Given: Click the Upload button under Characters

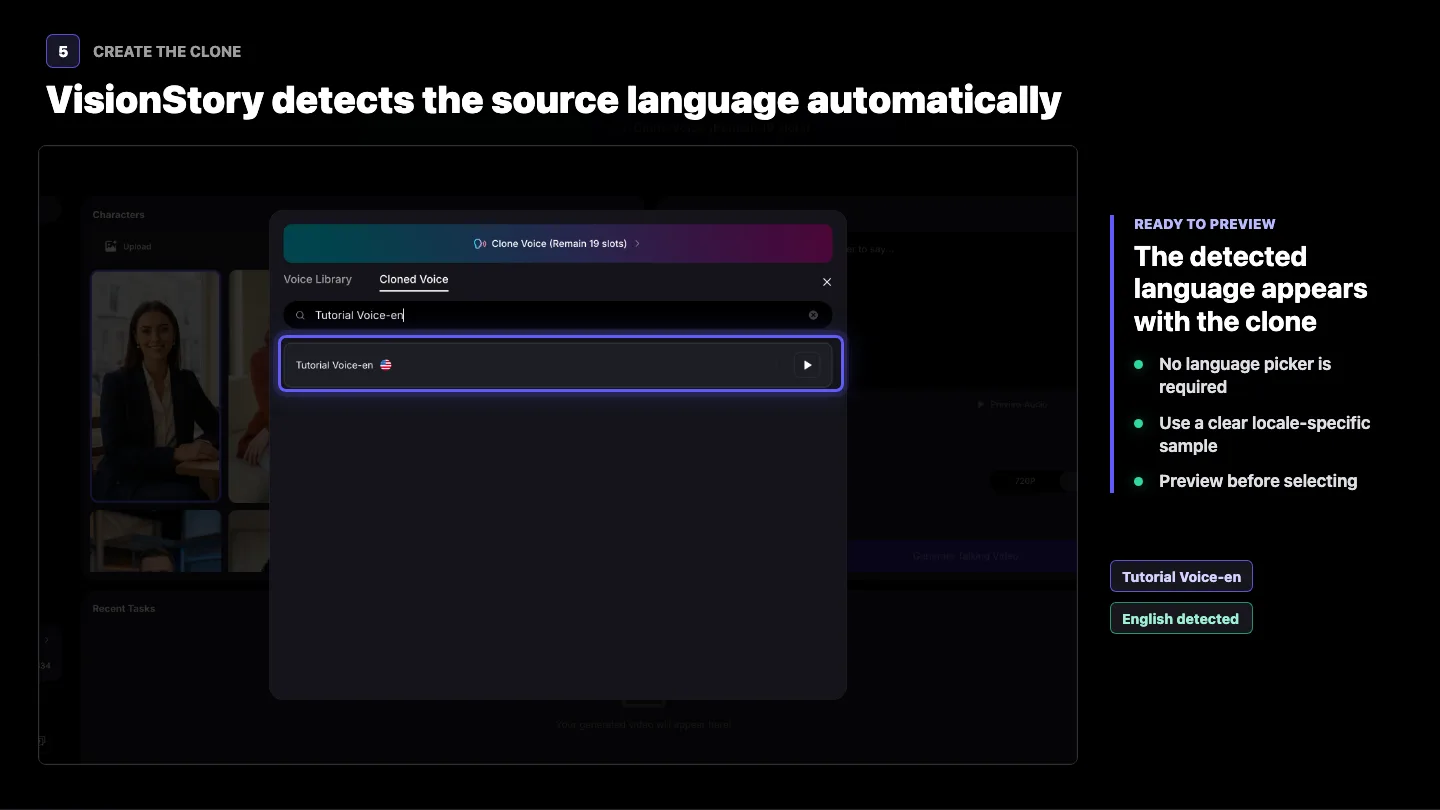Looking at the screenshot, I should coord(128,246).
